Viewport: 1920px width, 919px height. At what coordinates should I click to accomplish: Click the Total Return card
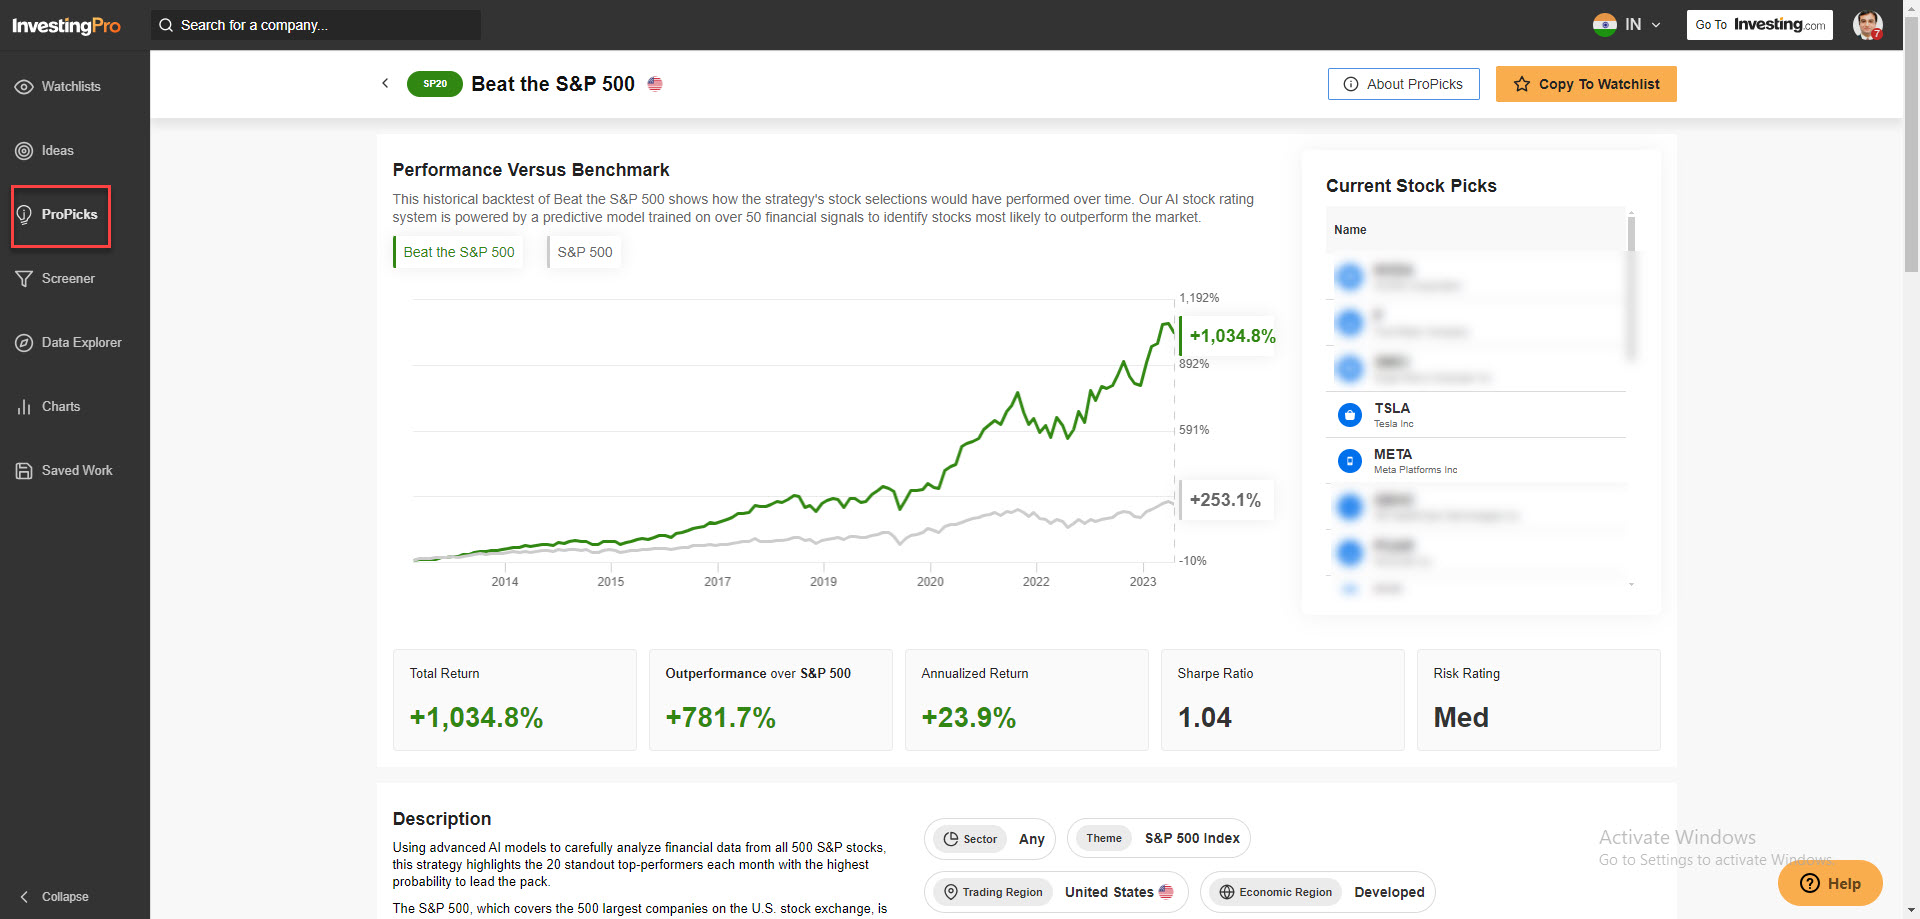point(515,700)
